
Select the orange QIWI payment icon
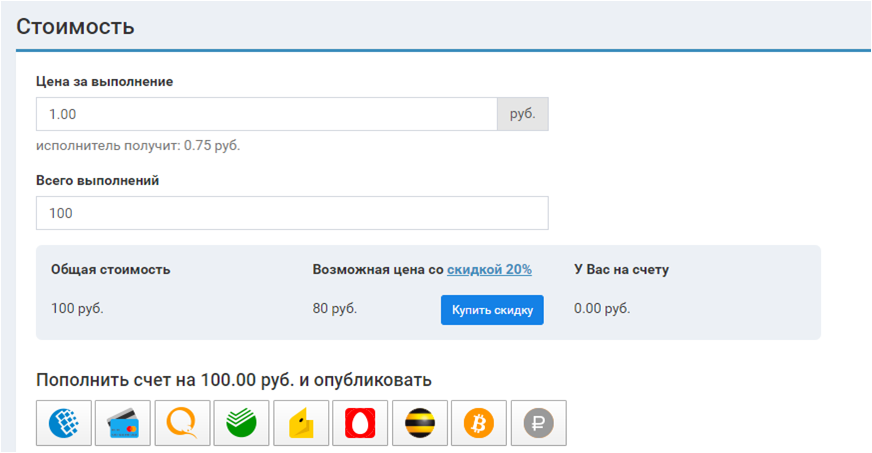(x=182, y=424)
